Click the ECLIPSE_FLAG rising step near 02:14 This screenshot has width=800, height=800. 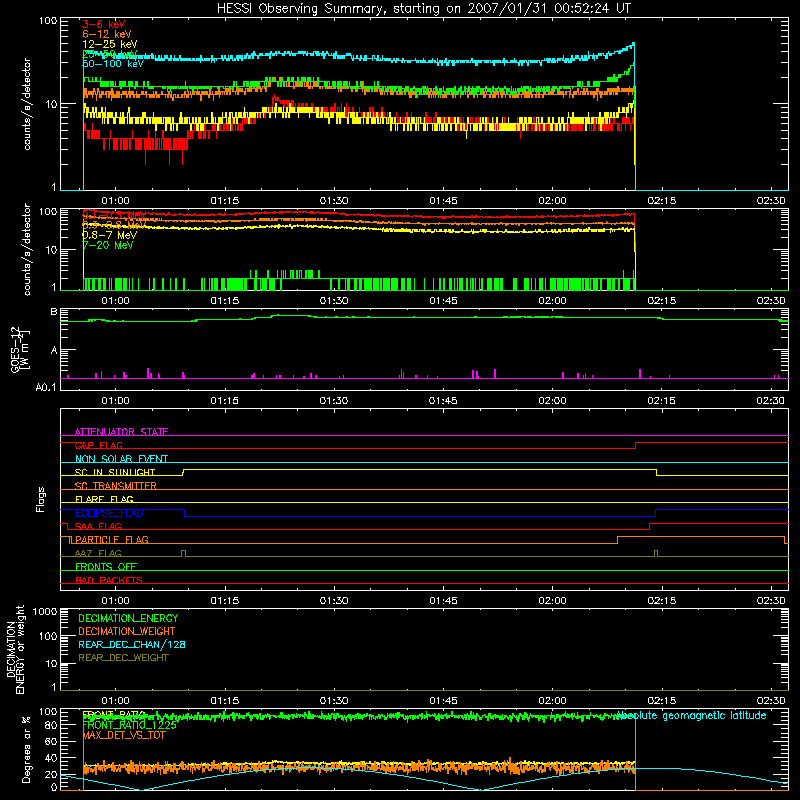coord(656,513)
